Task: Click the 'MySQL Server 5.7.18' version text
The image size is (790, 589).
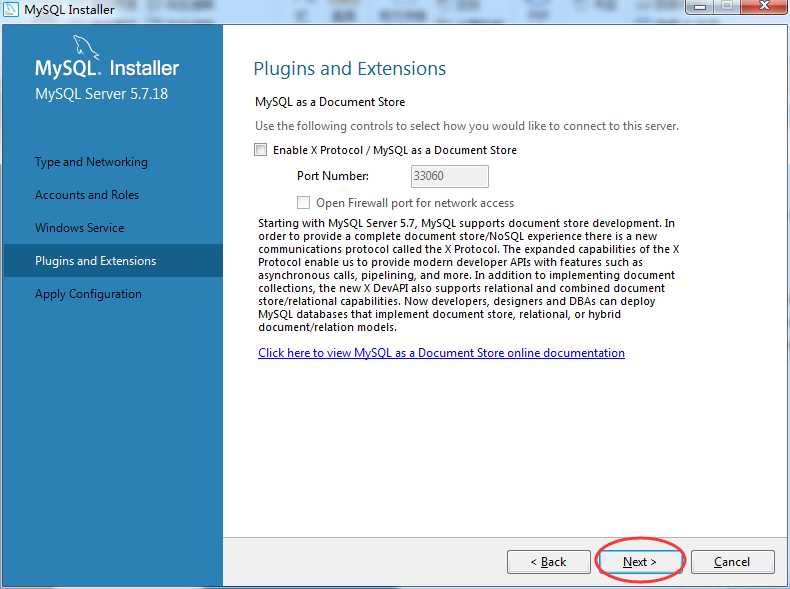Action: pos(101,94)
